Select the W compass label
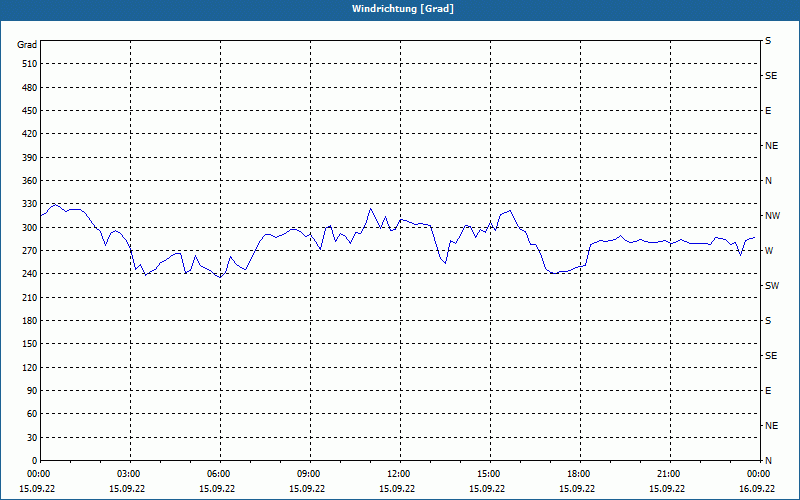 tap(769, 251)
